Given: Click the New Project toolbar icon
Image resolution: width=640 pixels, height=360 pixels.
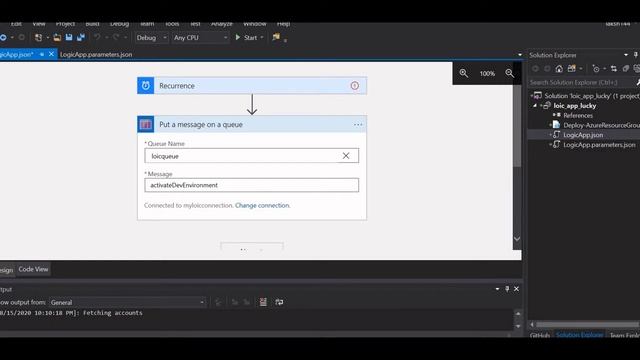Looking at the screenshot, I should click(x=38, y=38).
